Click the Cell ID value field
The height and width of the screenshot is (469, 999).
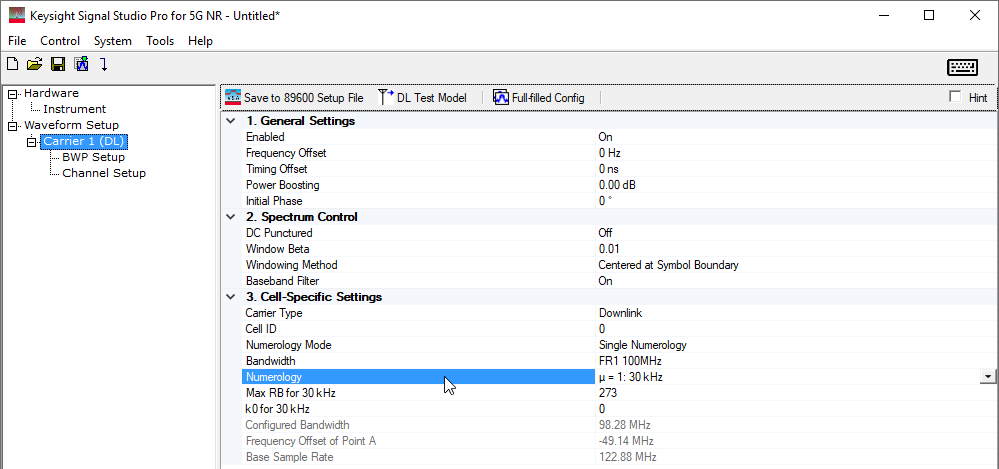796,329
